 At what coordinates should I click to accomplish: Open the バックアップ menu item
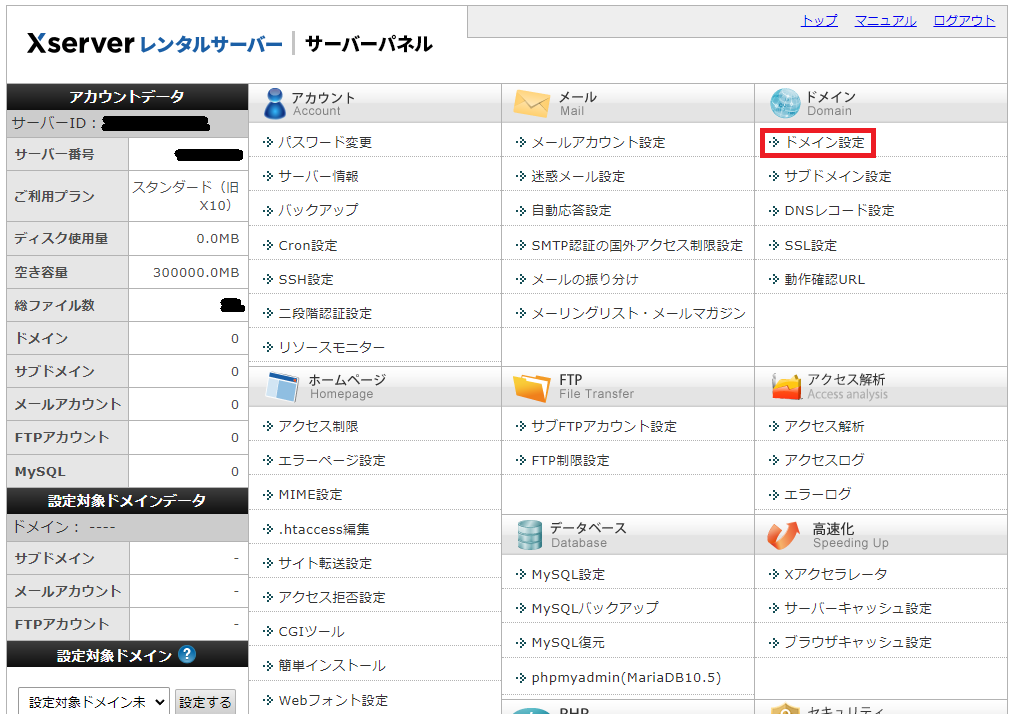click(x=318, y=210)
